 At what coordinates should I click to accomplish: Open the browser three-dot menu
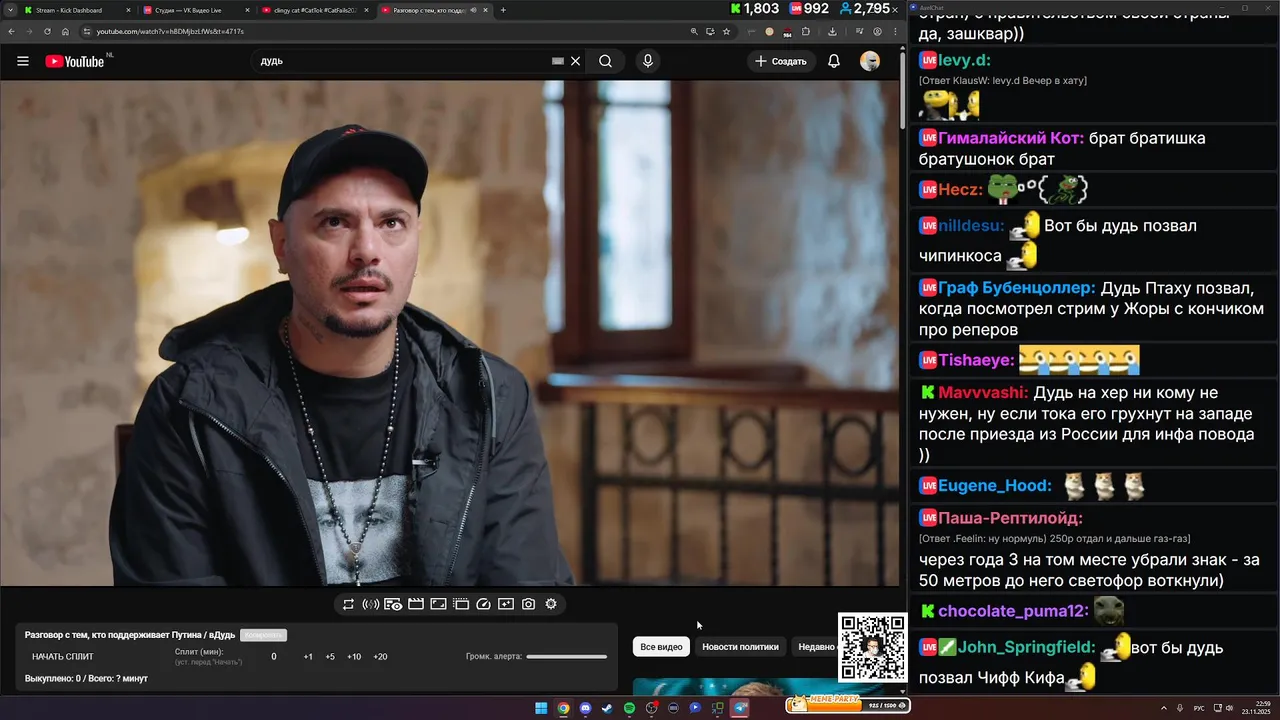(895, 31)
